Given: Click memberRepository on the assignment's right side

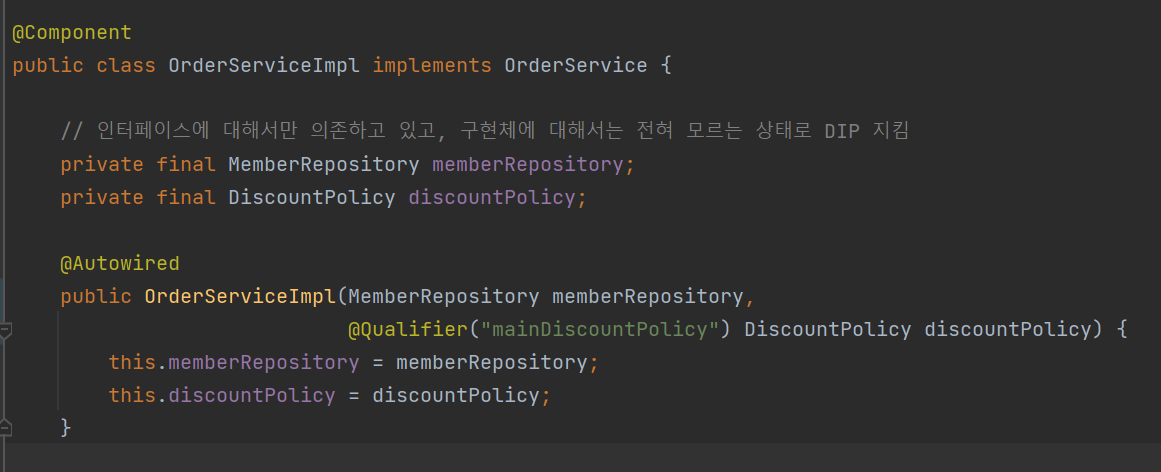Looking at the screenshot, I should [492, 363].
